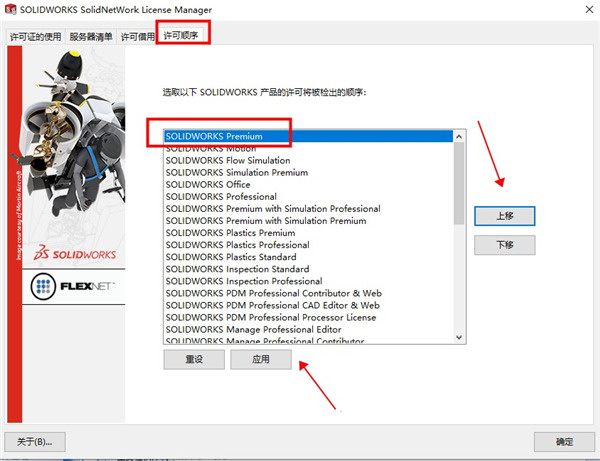Open the 许可证的使用 tab
Image resolution: width=600 pixels, height=461 pixels.
coord(35,37)
